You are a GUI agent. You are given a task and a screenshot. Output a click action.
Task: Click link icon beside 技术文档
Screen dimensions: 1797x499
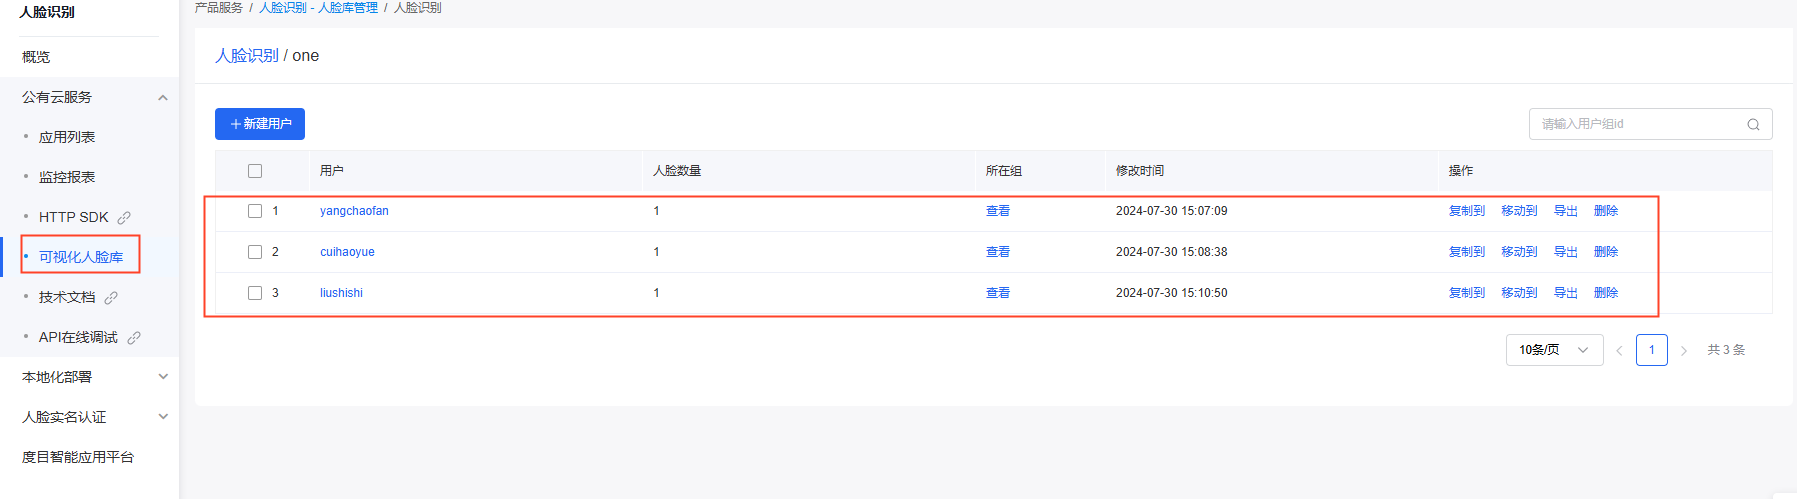pyautogui.click(x=111, y=297)
